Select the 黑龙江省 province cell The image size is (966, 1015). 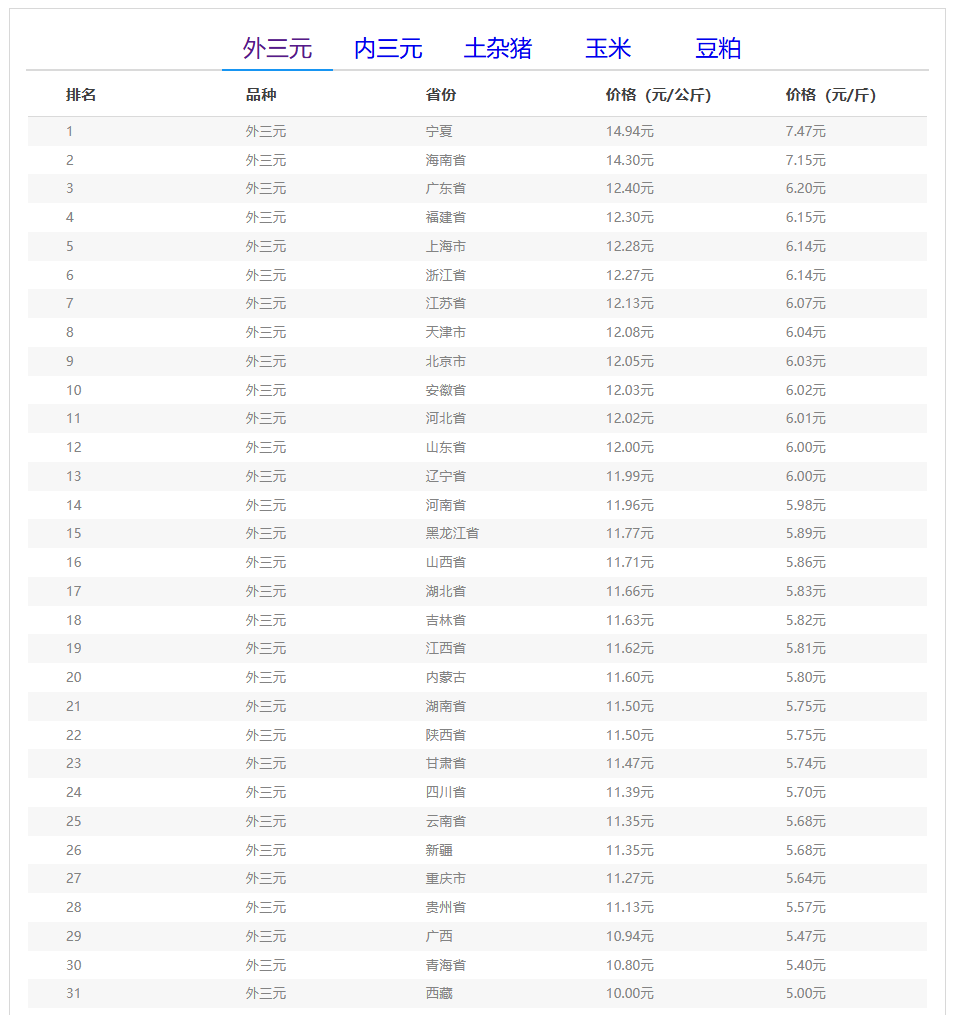452,533
